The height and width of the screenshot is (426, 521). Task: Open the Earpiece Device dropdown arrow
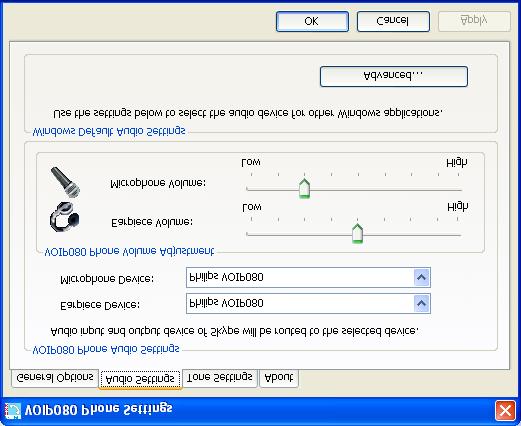421,303
